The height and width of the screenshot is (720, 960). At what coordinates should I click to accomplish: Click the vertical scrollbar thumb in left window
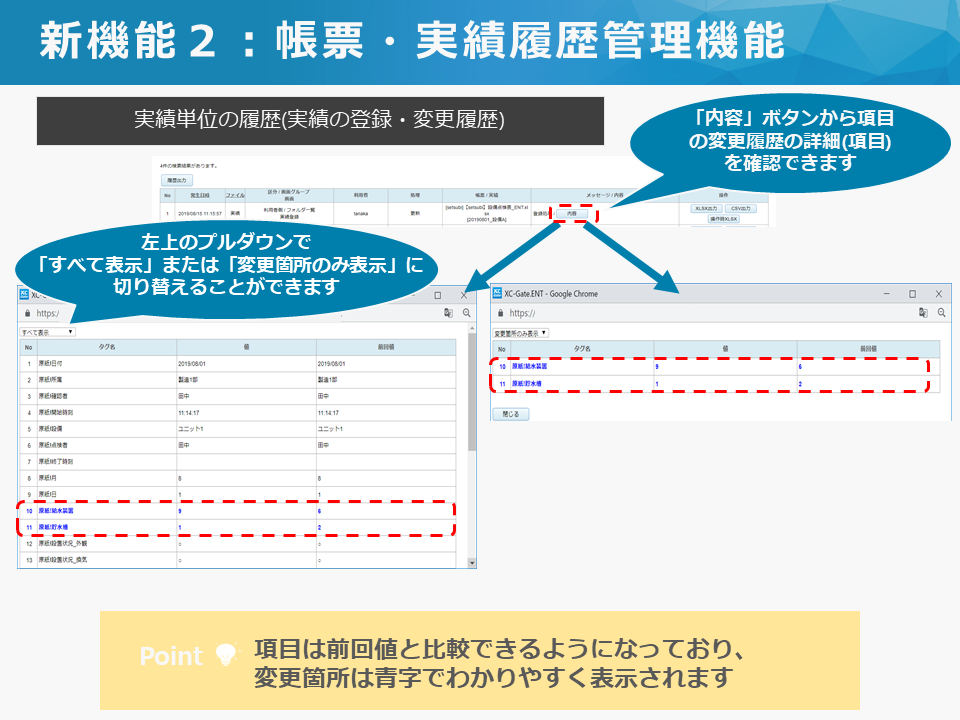point(472,392)
